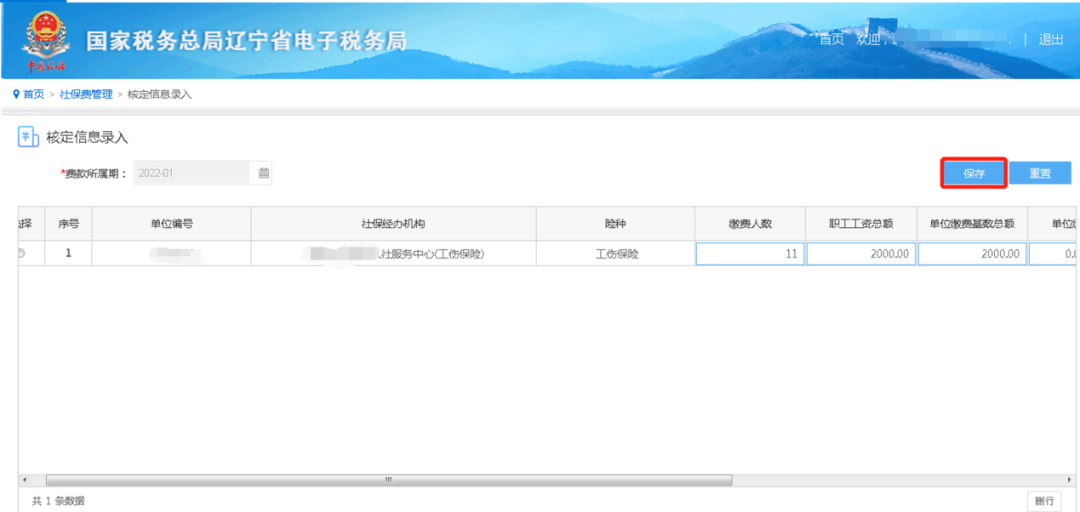Viewport: 1080px width, 512px height.
Task: Click the 单位缴费基数总额 input cell
Action: 972,254
